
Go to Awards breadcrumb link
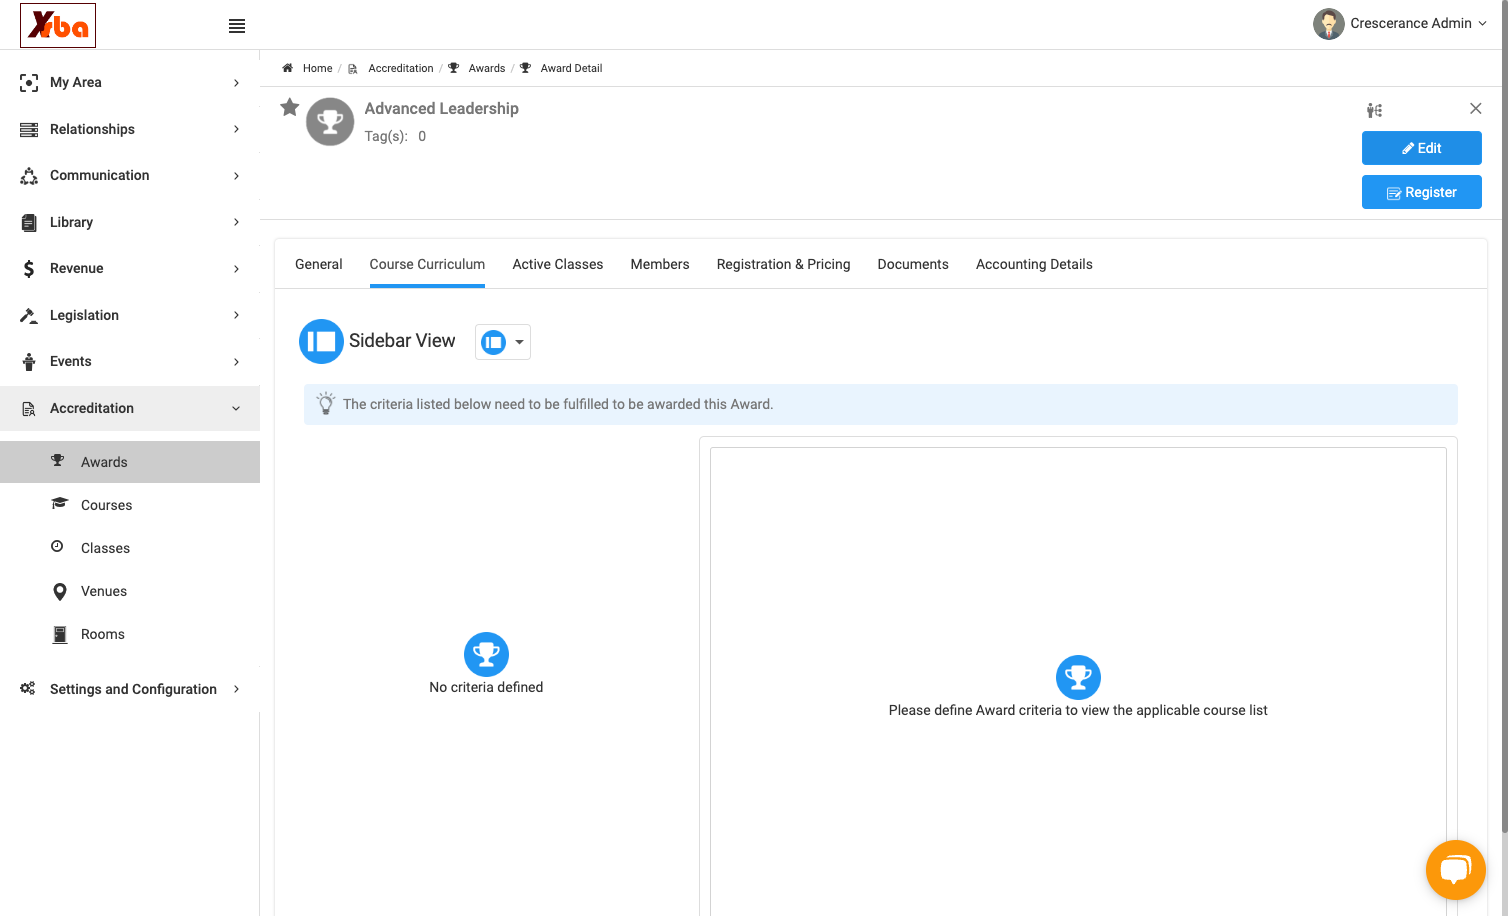tap(487, 68)
